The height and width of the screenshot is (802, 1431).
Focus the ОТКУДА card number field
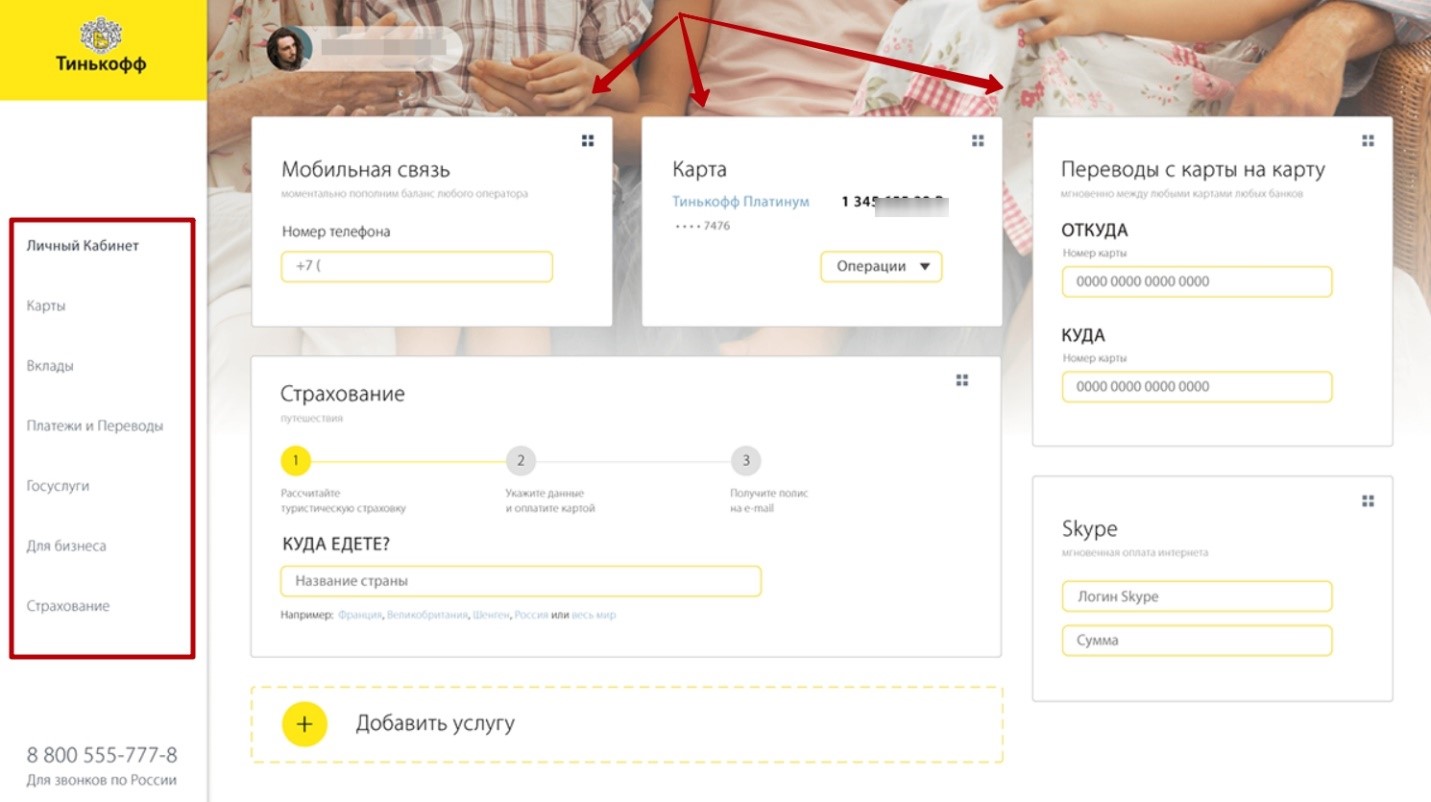click(1197, 282)
